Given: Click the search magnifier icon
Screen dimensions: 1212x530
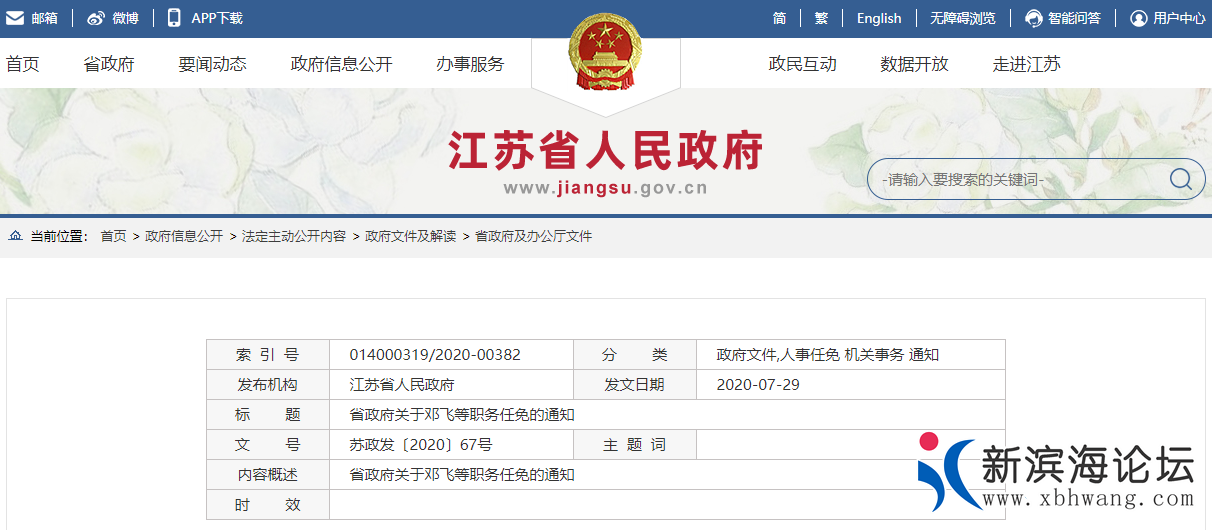Looking at the screenshot, I should click(x=1180, y=179).
